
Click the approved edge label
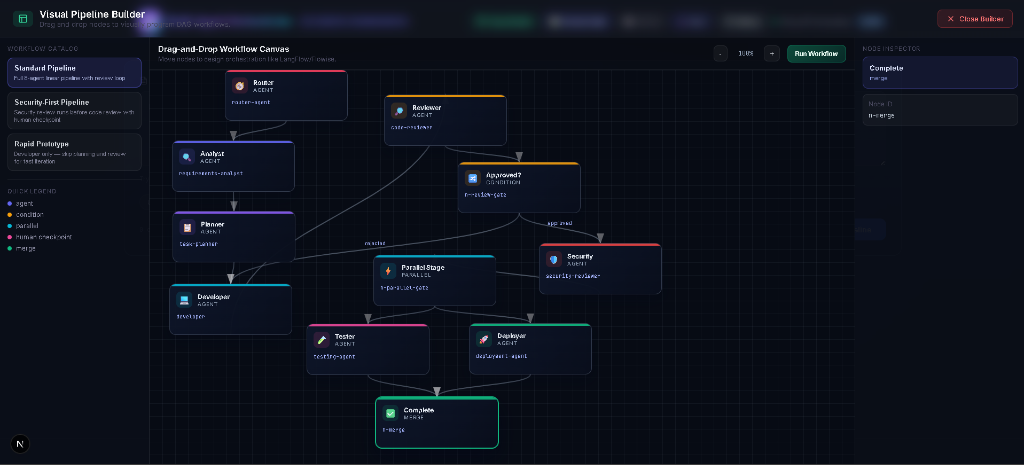[559, 223]
